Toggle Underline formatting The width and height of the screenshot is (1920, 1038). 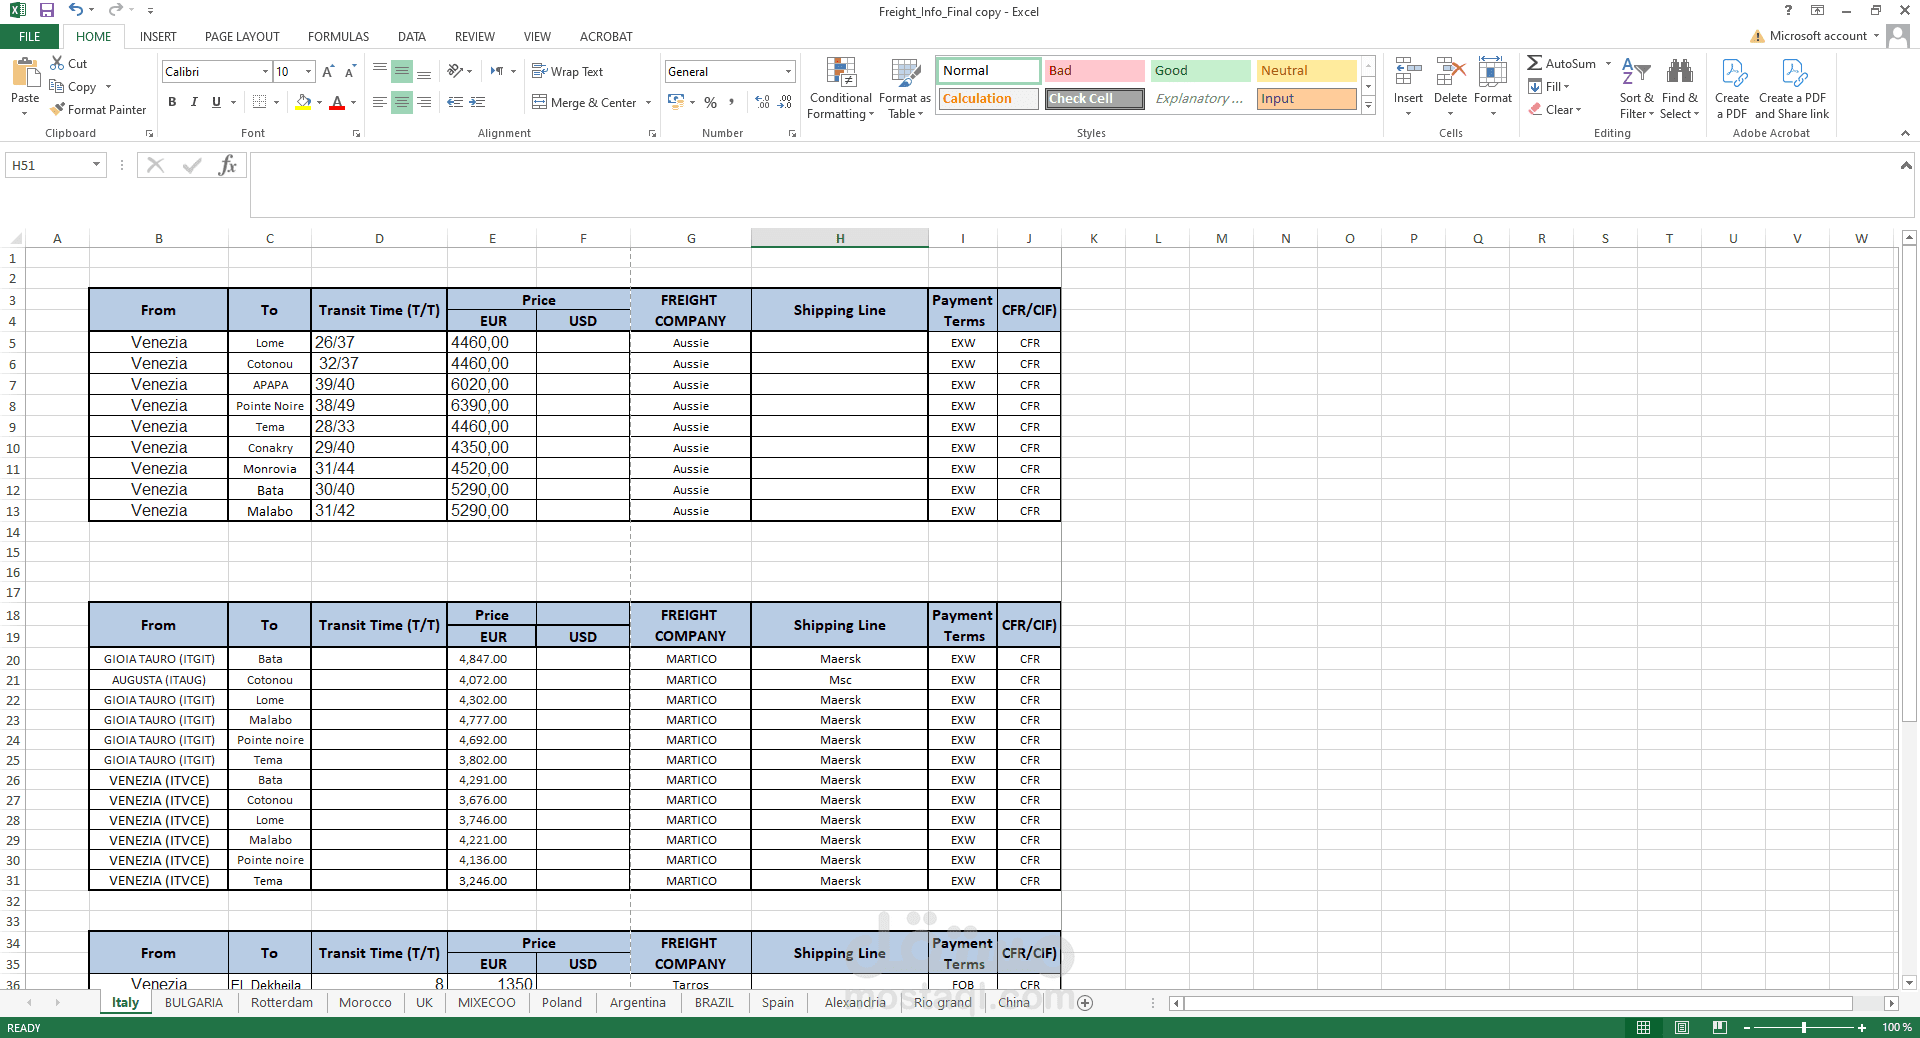(x=216, y=102)
